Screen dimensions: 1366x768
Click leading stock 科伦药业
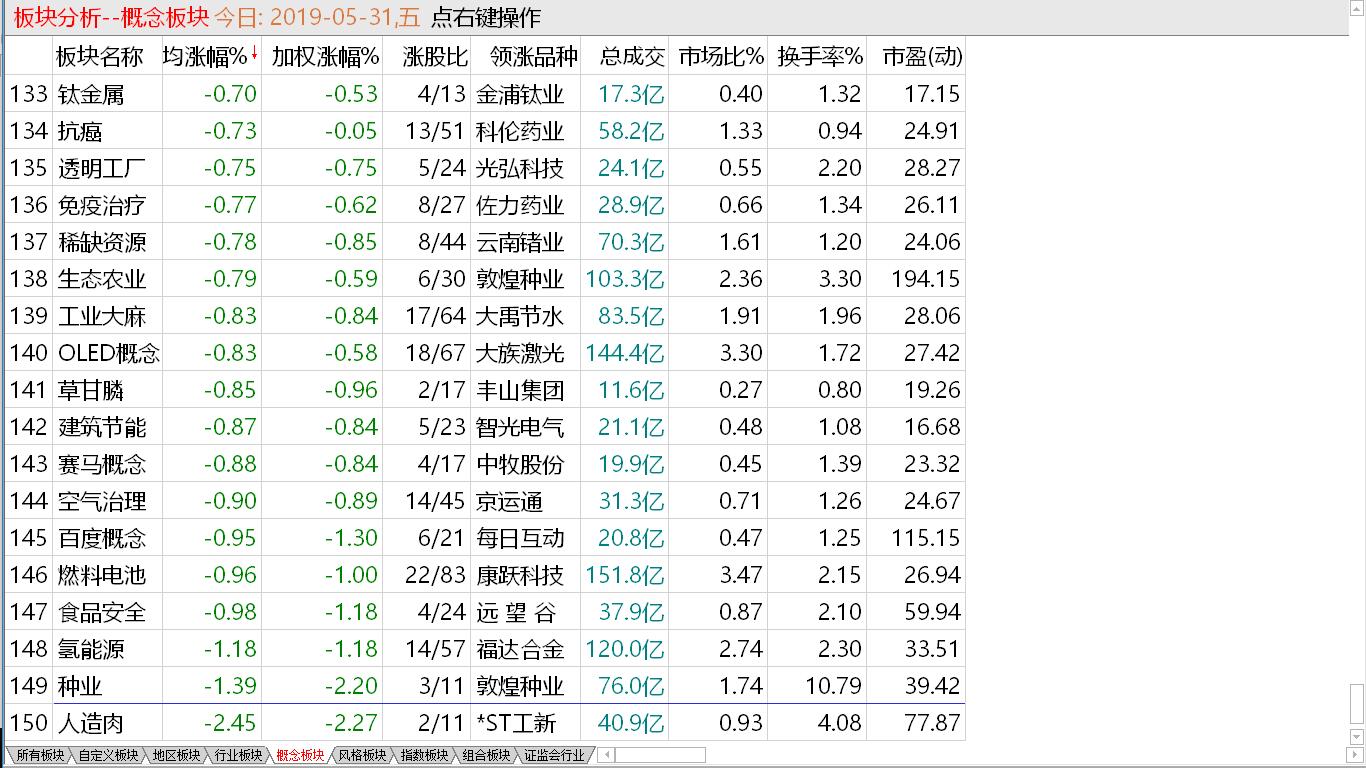tap(520, 131)
